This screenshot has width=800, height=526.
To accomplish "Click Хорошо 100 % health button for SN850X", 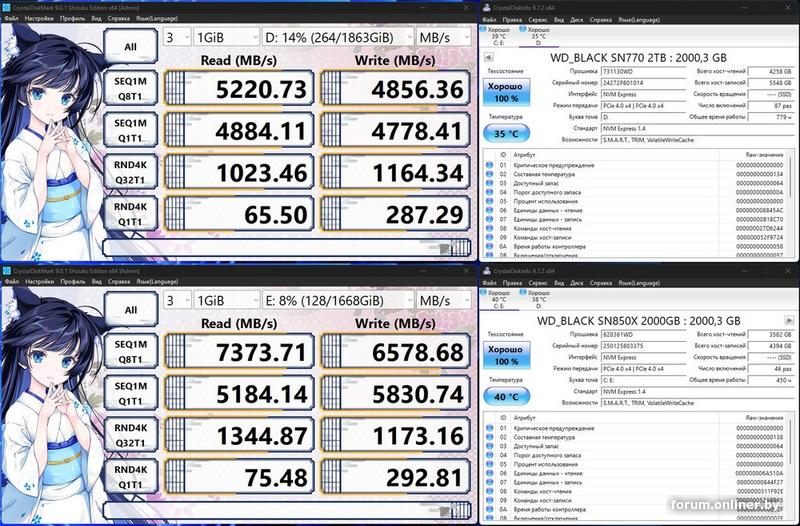I will tap(506, 355).
